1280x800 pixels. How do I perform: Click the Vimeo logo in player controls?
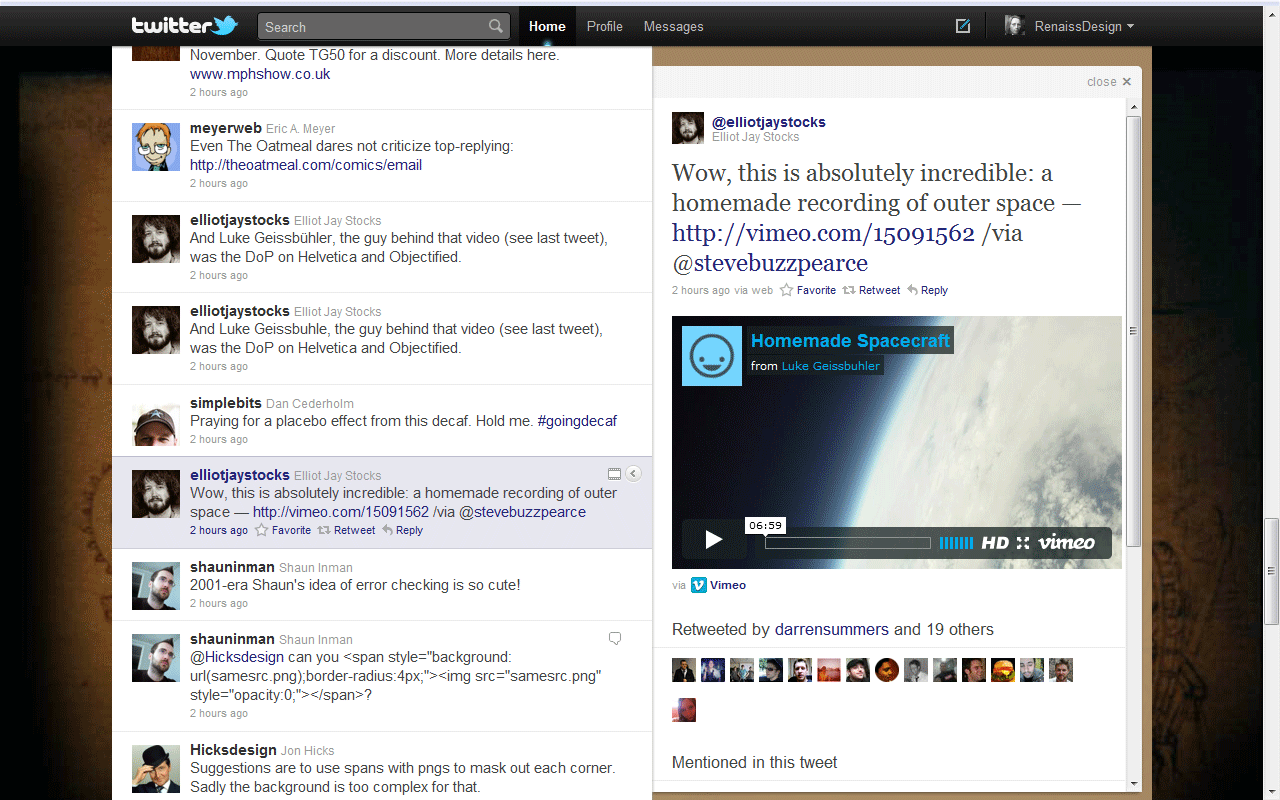(x=1067, y=543)
